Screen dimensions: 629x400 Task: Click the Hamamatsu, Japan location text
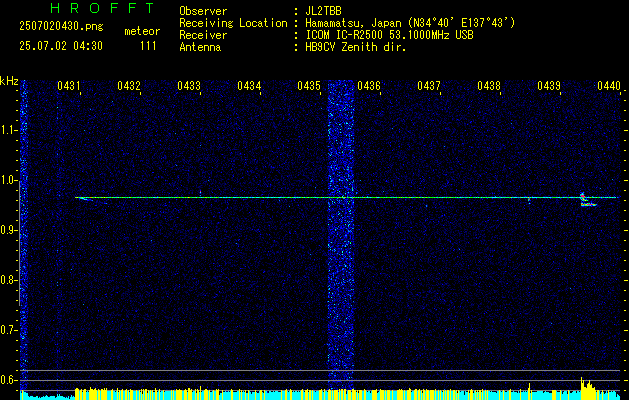(x=410, y=23)
